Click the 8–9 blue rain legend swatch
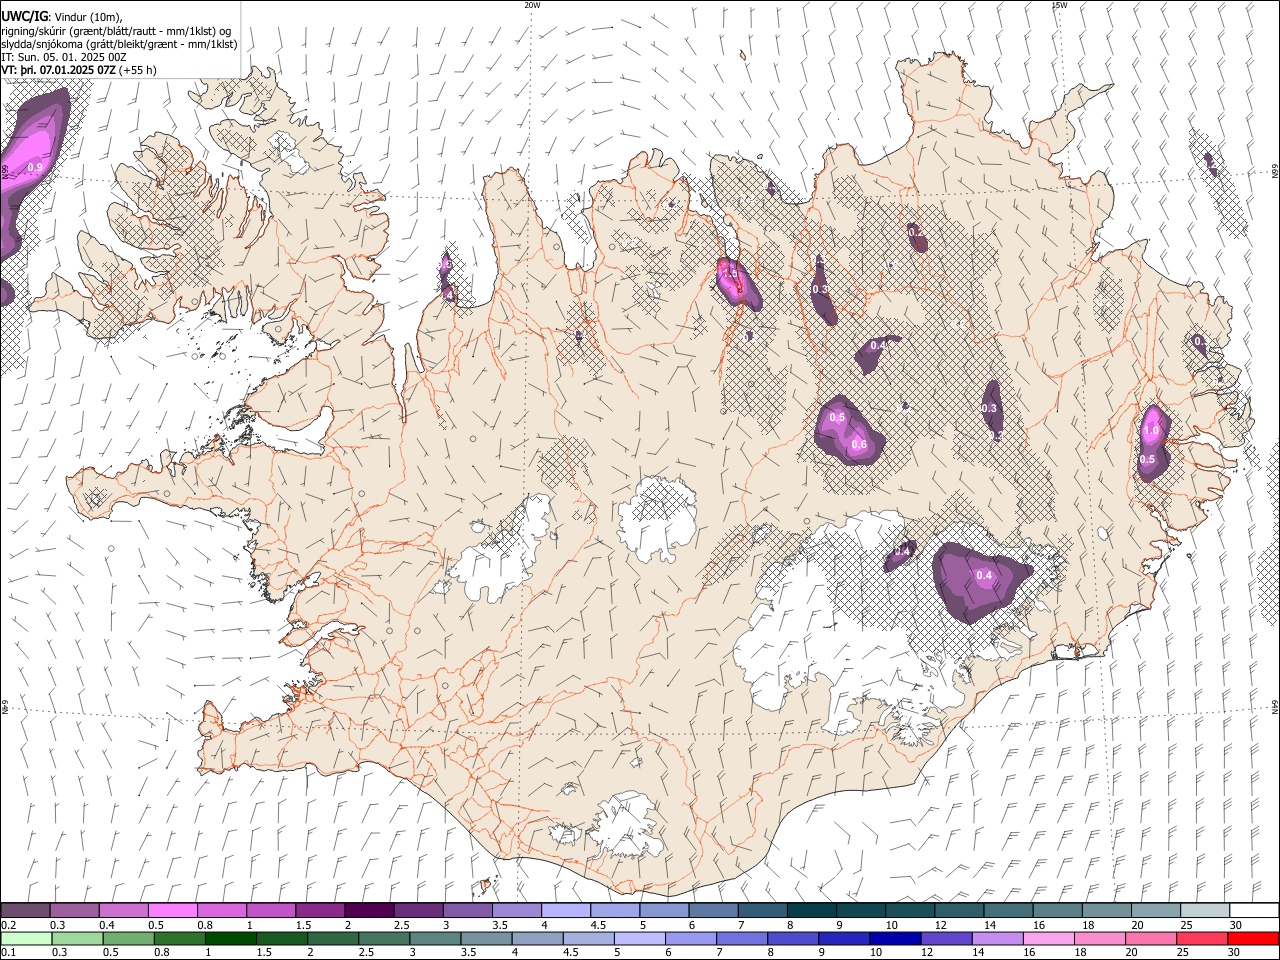 tap(793, 939)
